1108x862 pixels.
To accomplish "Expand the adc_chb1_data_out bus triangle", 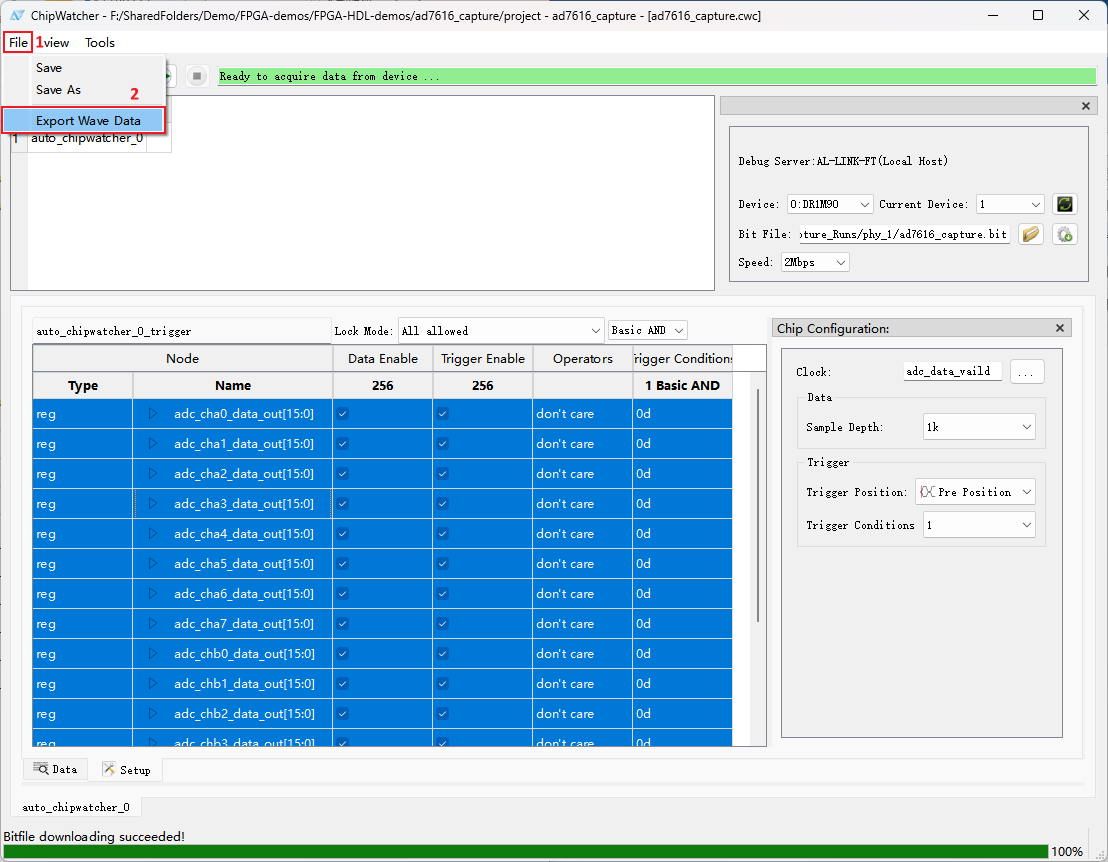I will click(x=153, y=684).
